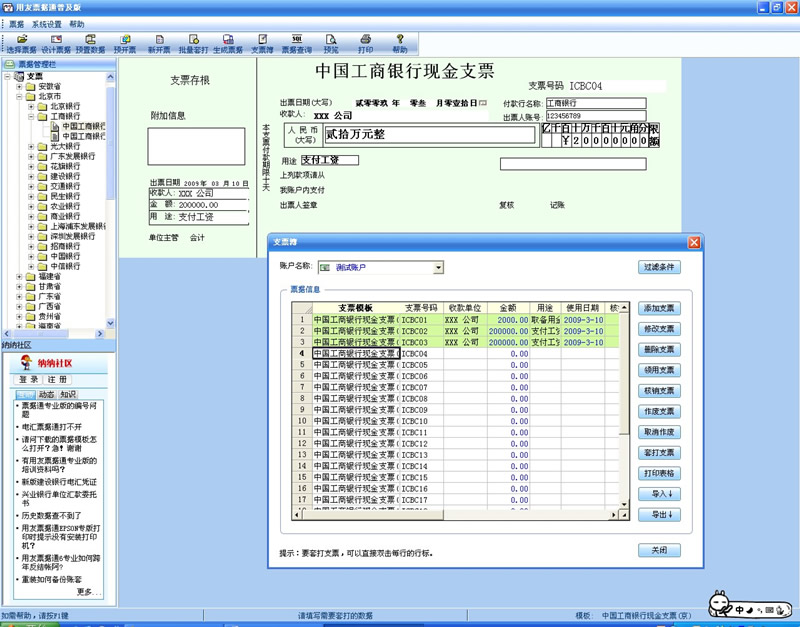Click the 用途 field containing 支付工资

(x=330, y=160)
